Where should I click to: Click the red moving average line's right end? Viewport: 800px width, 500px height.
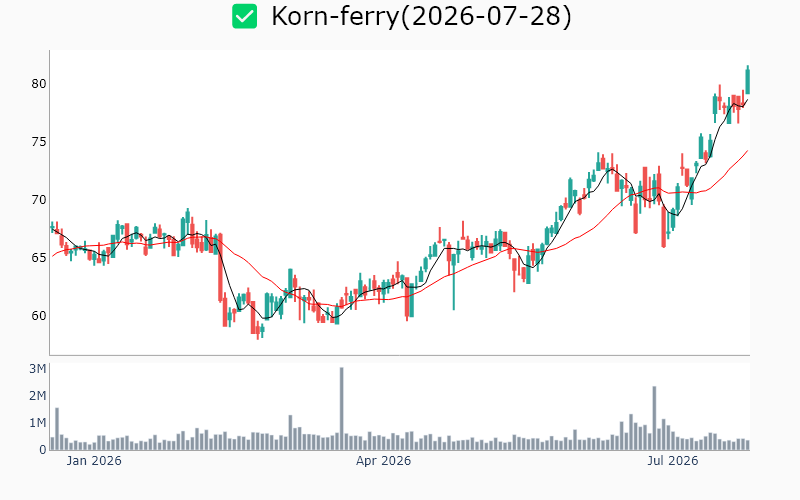point(747,151)
